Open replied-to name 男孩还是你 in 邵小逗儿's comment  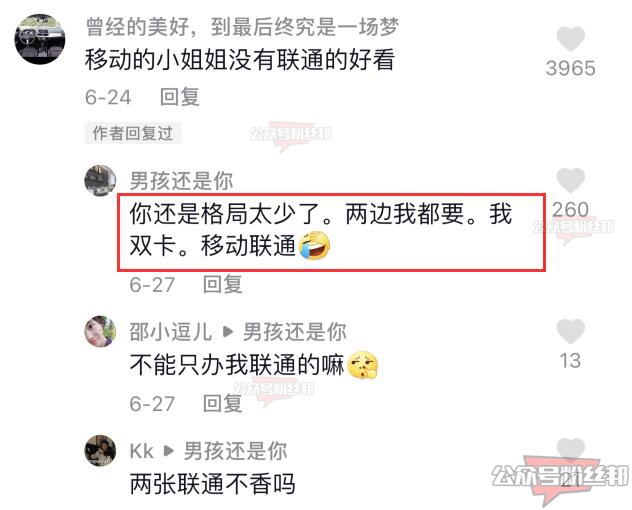tap(295, 332)
